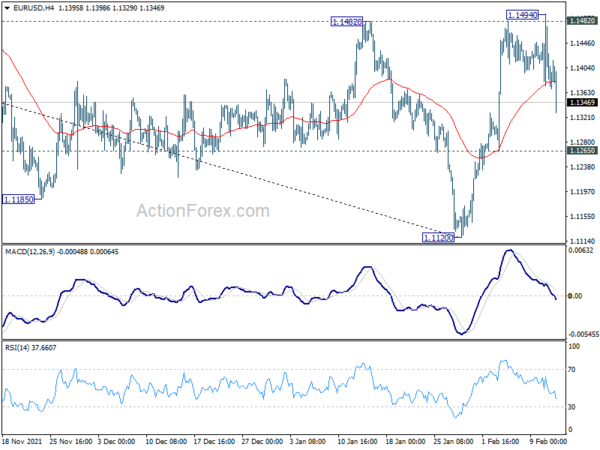This screenshot has height=450, width=600.
Task: Select the RSI(14) 37.6607 indicator label
Action: pos(31,348)
